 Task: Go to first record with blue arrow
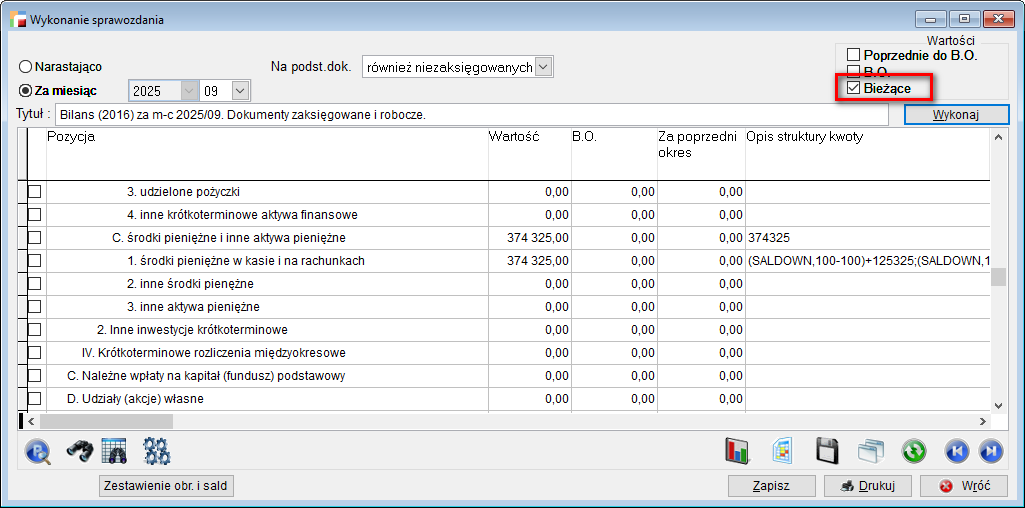[x=956, y=451]
